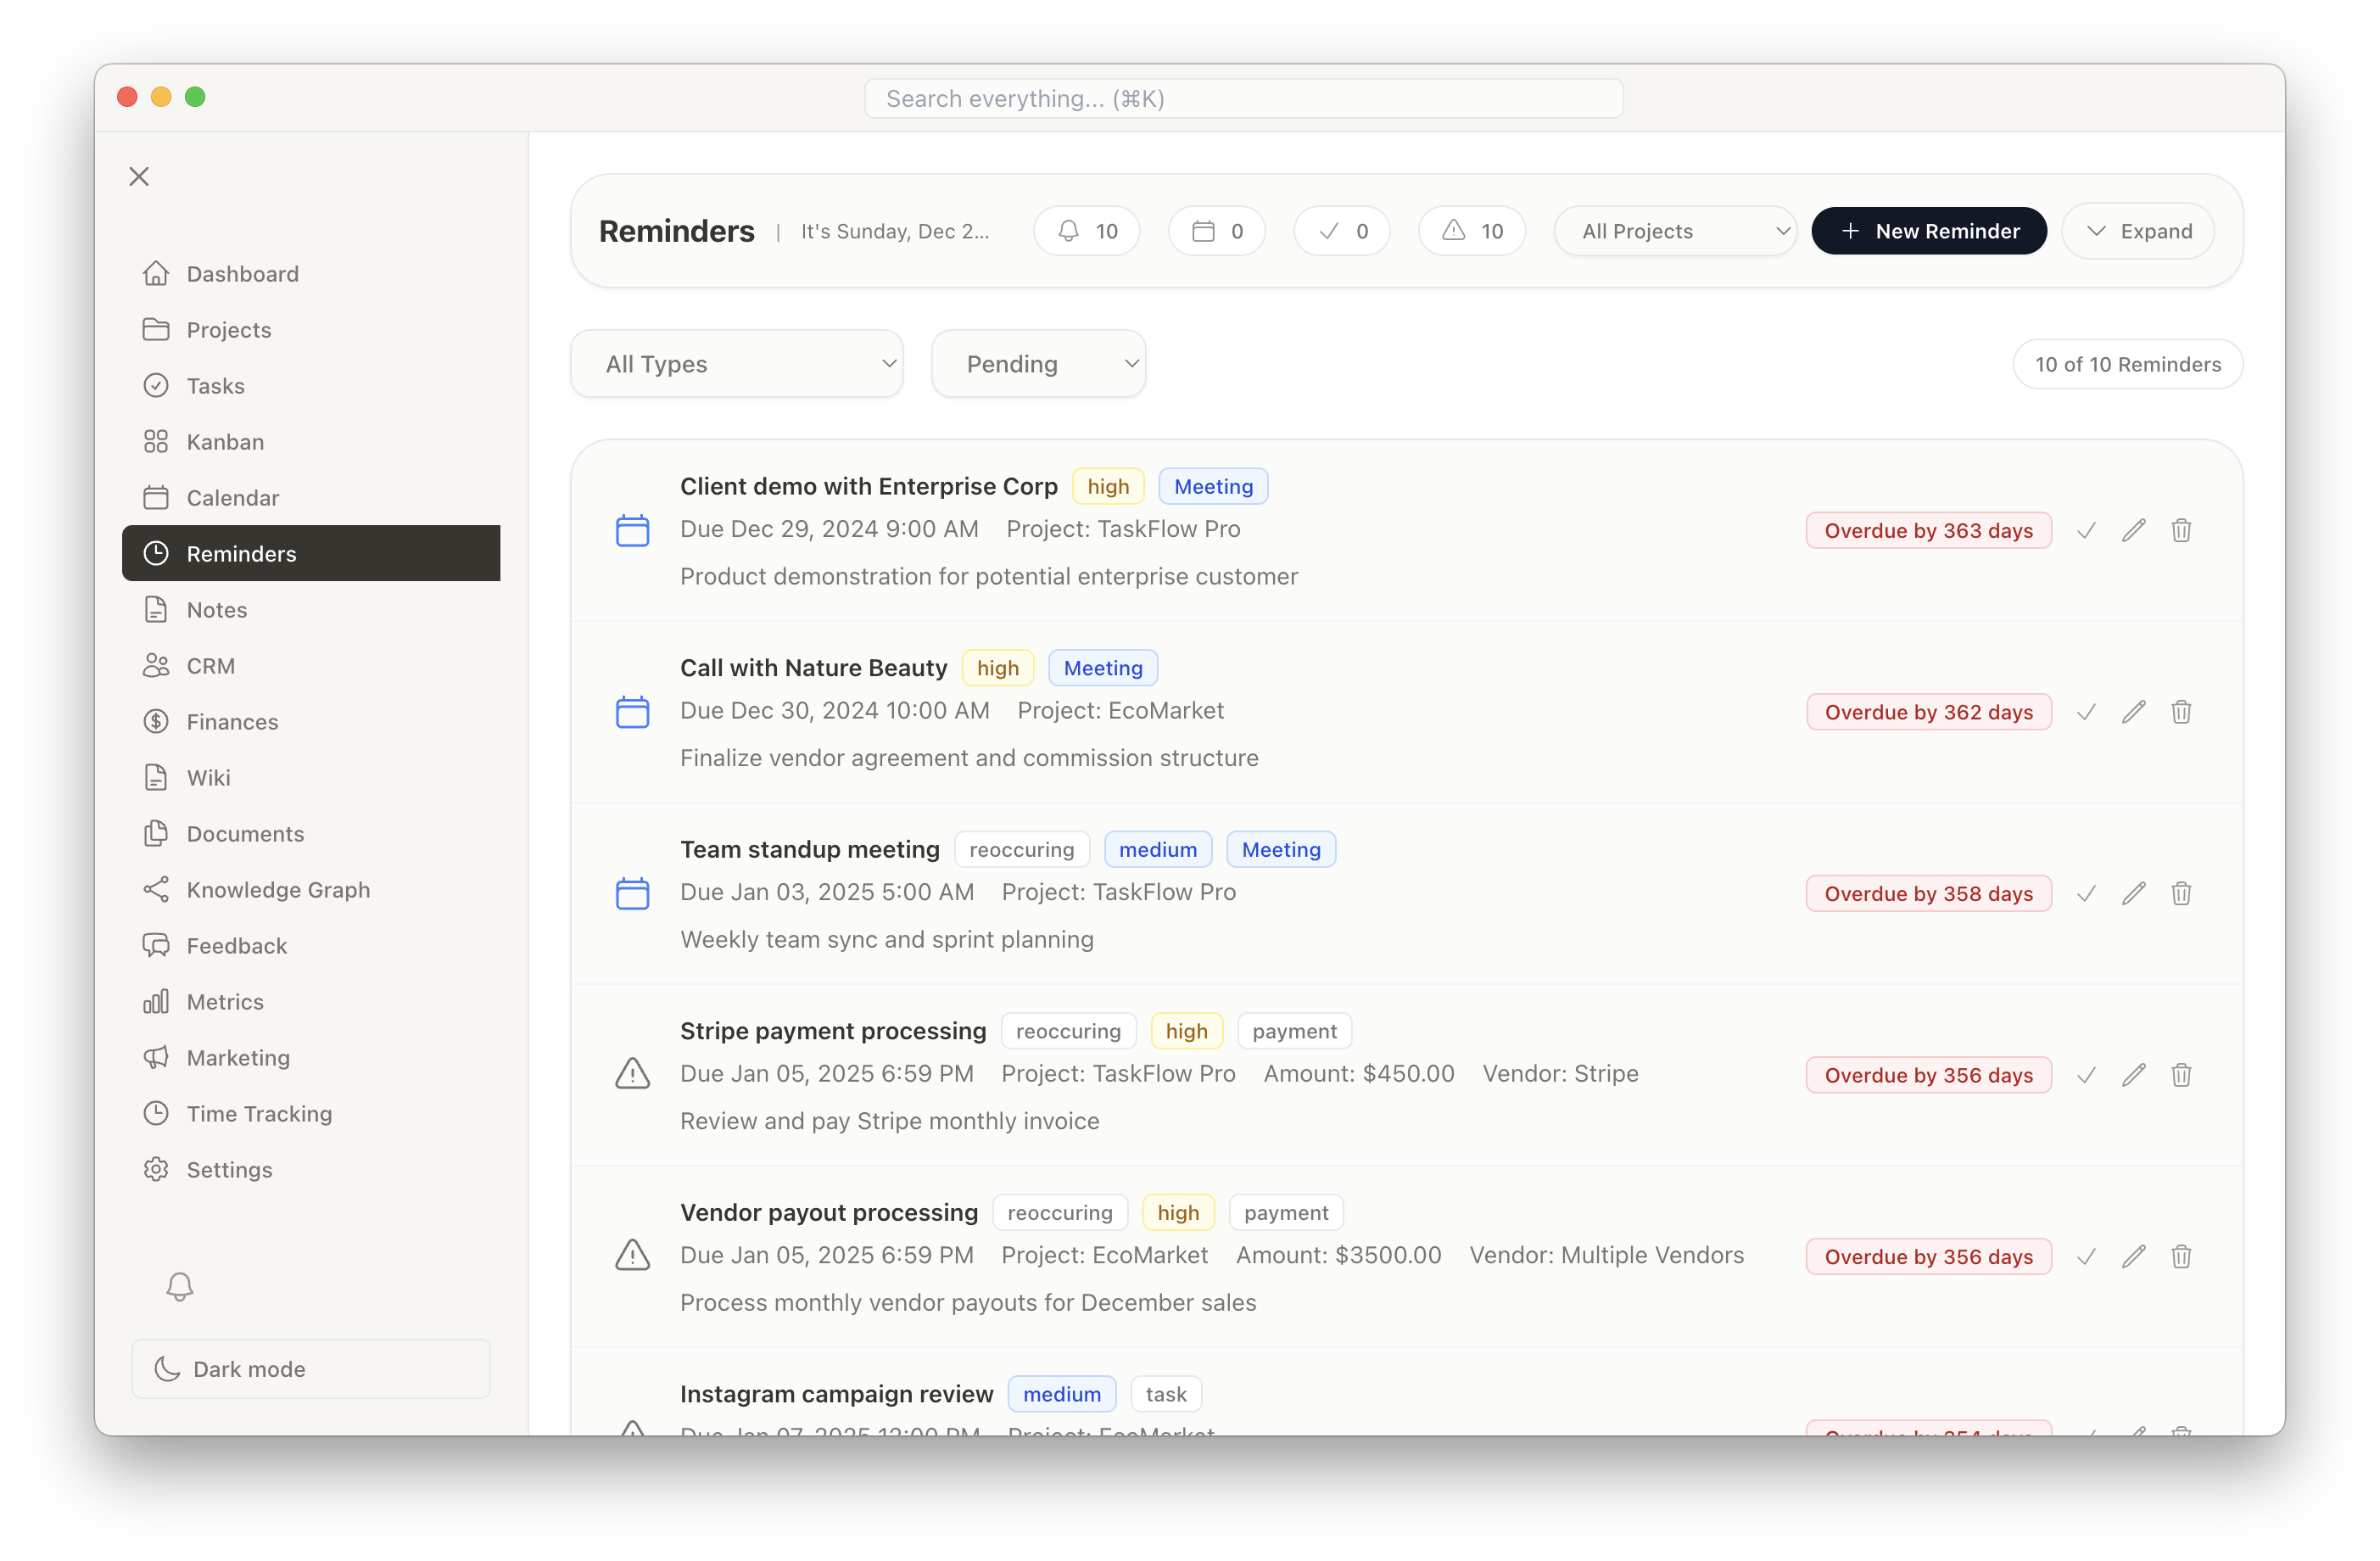Click the calendar count filter showing 0
The image size is (2380, 1561).
click(x=1217, y=231)
